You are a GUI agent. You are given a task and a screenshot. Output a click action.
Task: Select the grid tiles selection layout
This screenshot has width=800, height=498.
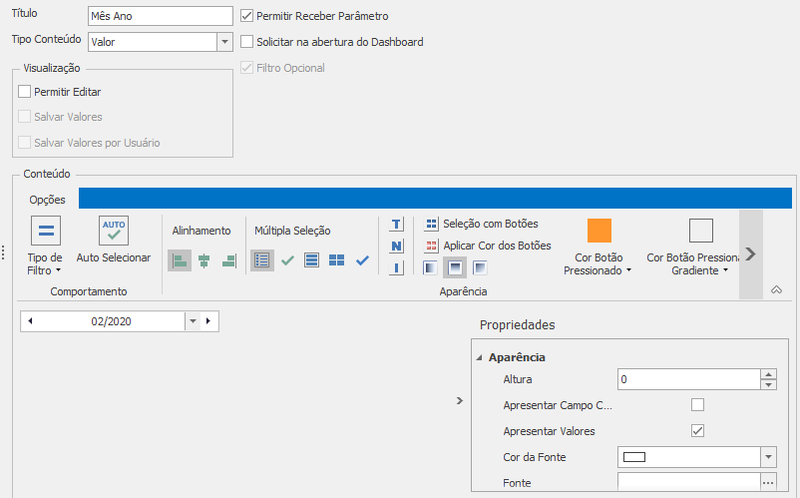pos(337,260)
